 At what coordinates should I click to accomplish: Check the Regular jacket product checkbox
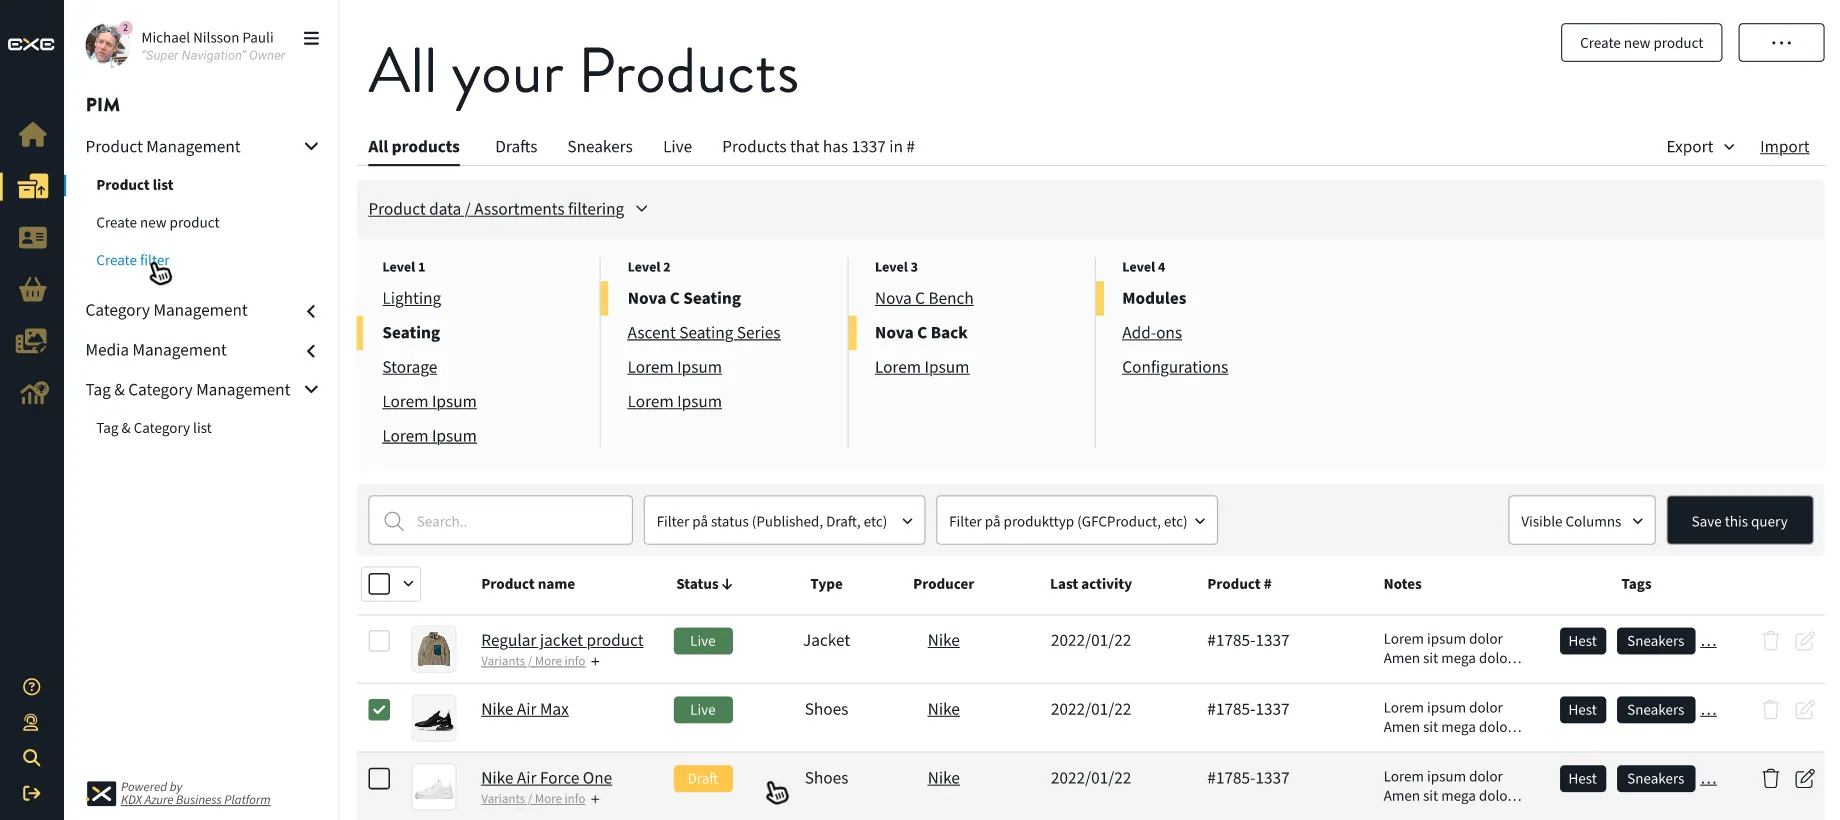379,641
